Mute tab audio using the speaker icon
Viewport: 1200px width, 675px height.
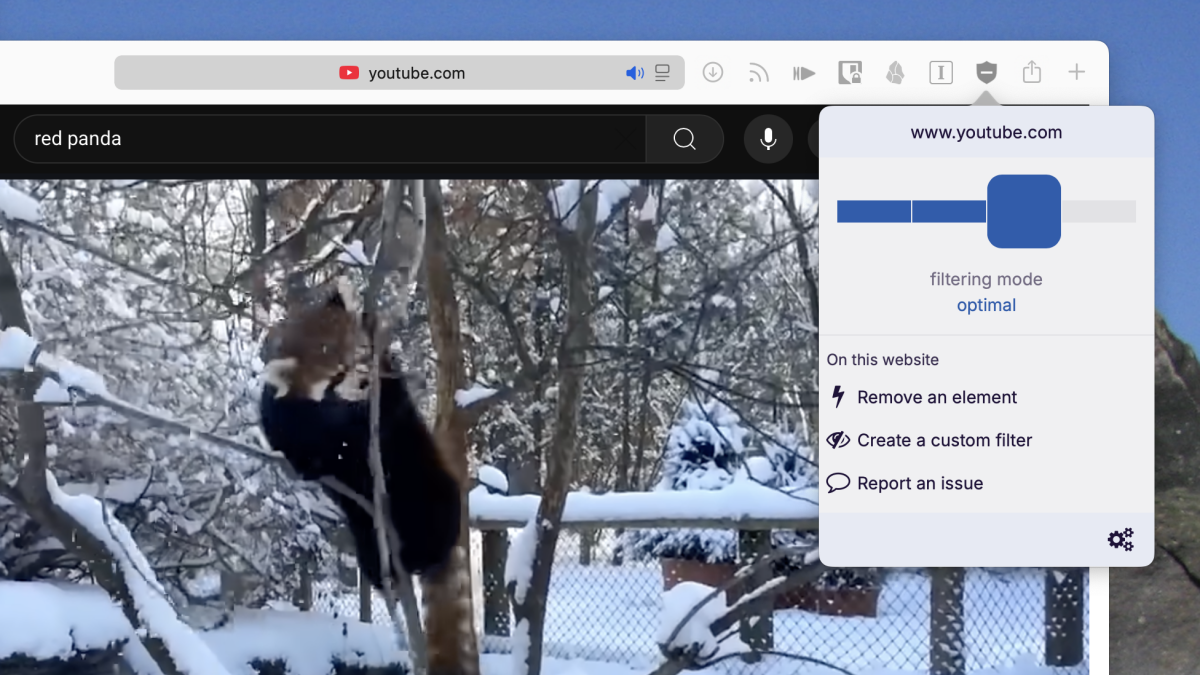(634, 72)
